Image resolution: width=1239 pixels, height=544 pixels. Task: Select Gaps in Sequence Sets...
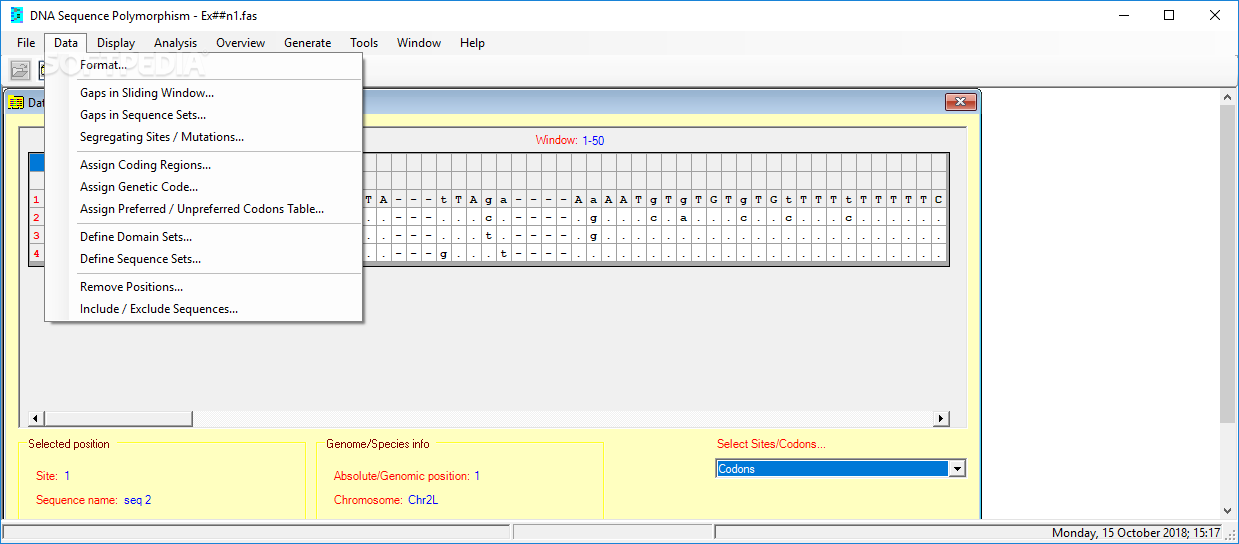point(204,115)
